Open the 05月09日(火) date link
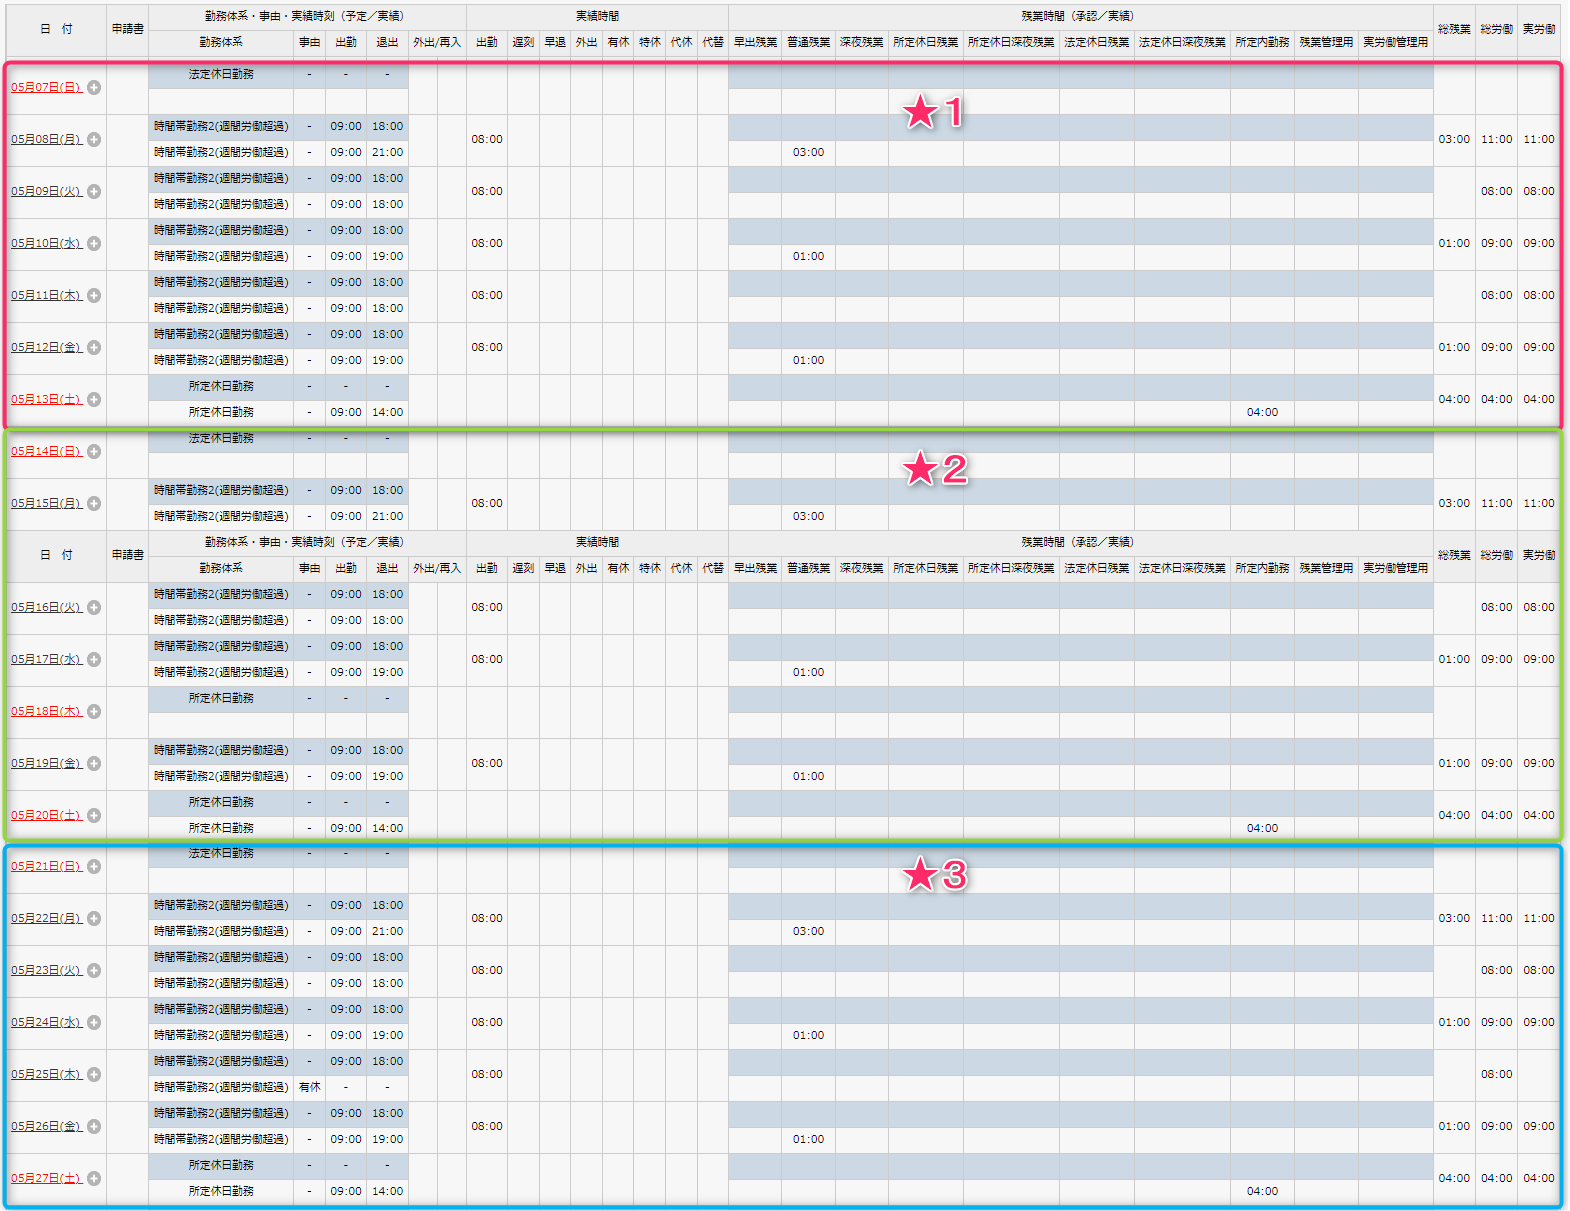Screen dimensions: 1570x1211 tap(46, 192)
